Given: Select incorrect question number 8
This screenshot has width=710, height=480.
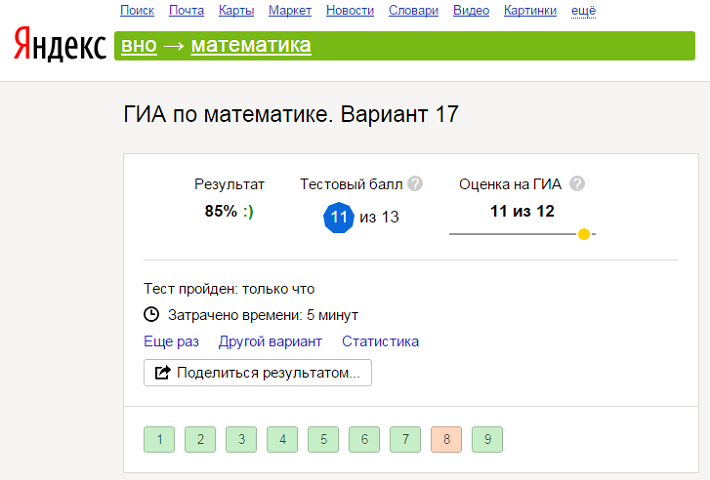Looking at the screenshot, I should (x=446, y=439).
